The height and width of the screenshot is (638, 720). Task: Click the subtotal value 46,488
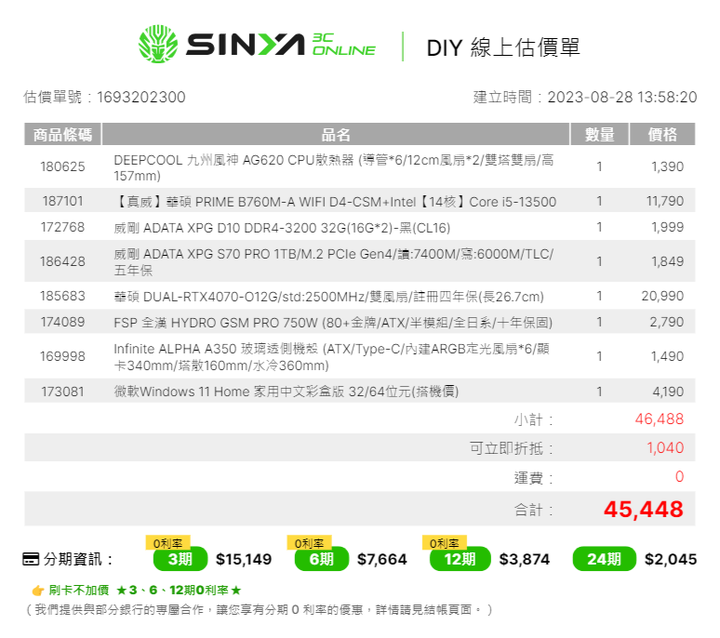[x=659, y=419]
